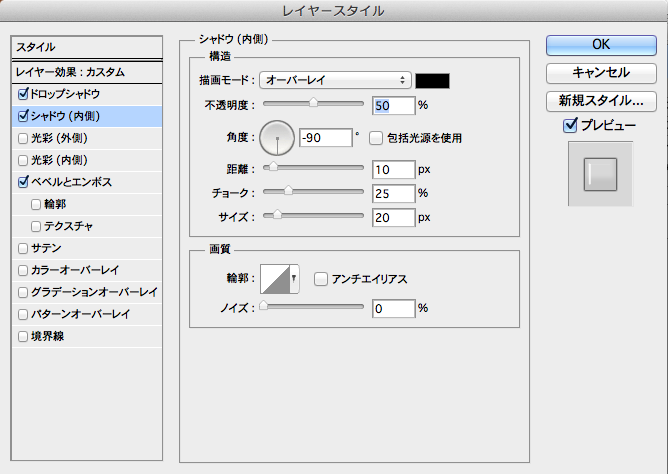Enable the カラーオーバーレイ checkbox
The image size is (668, 474).
pos(23,270)
